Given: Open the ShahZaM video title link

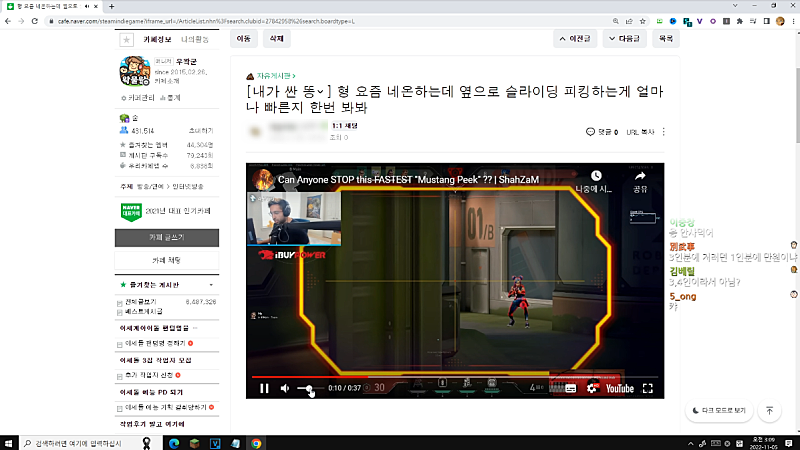Looking at the screenshot, I should (x=408, y=180).
